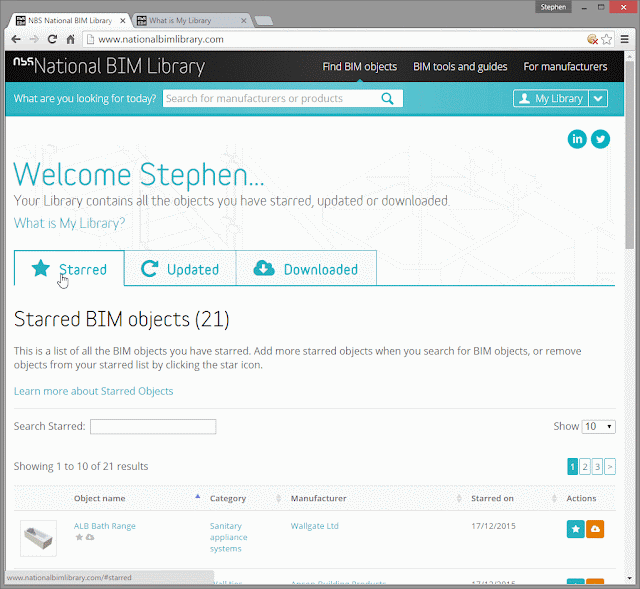Open Wallgate Ltd manufacturer link
Screen dimensions: 640x589
tap(315, 526)
